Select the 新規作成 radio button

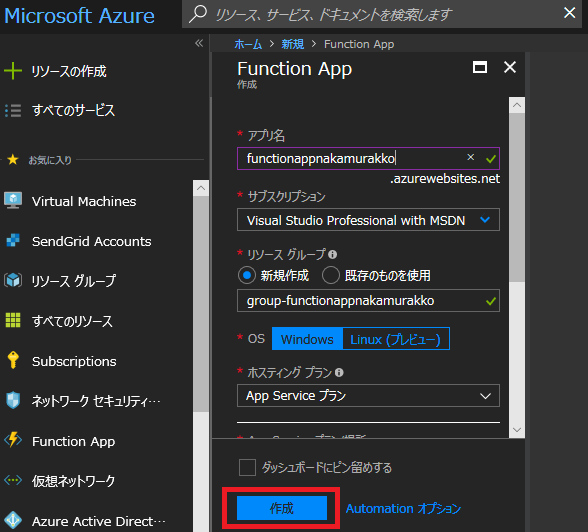(x=247, y=276)
